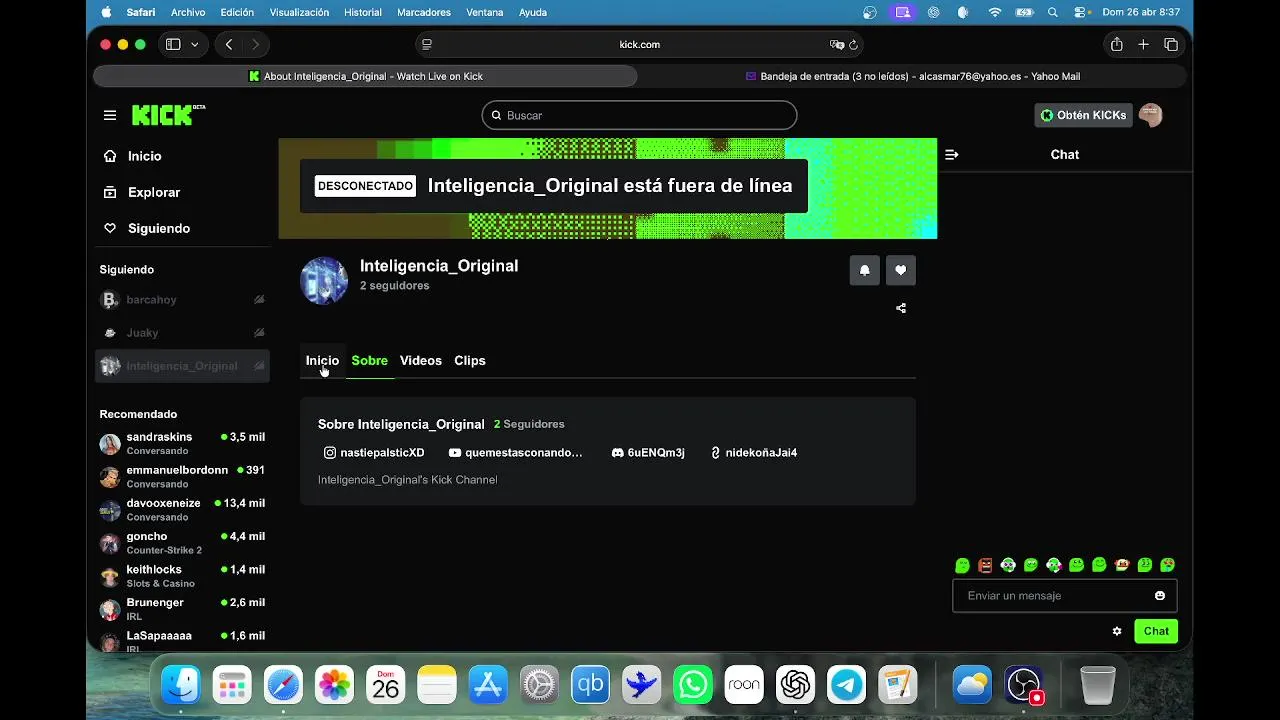
Task: Open Juaky in the following list
Action: pyautogui.click(x=183, y=333)
